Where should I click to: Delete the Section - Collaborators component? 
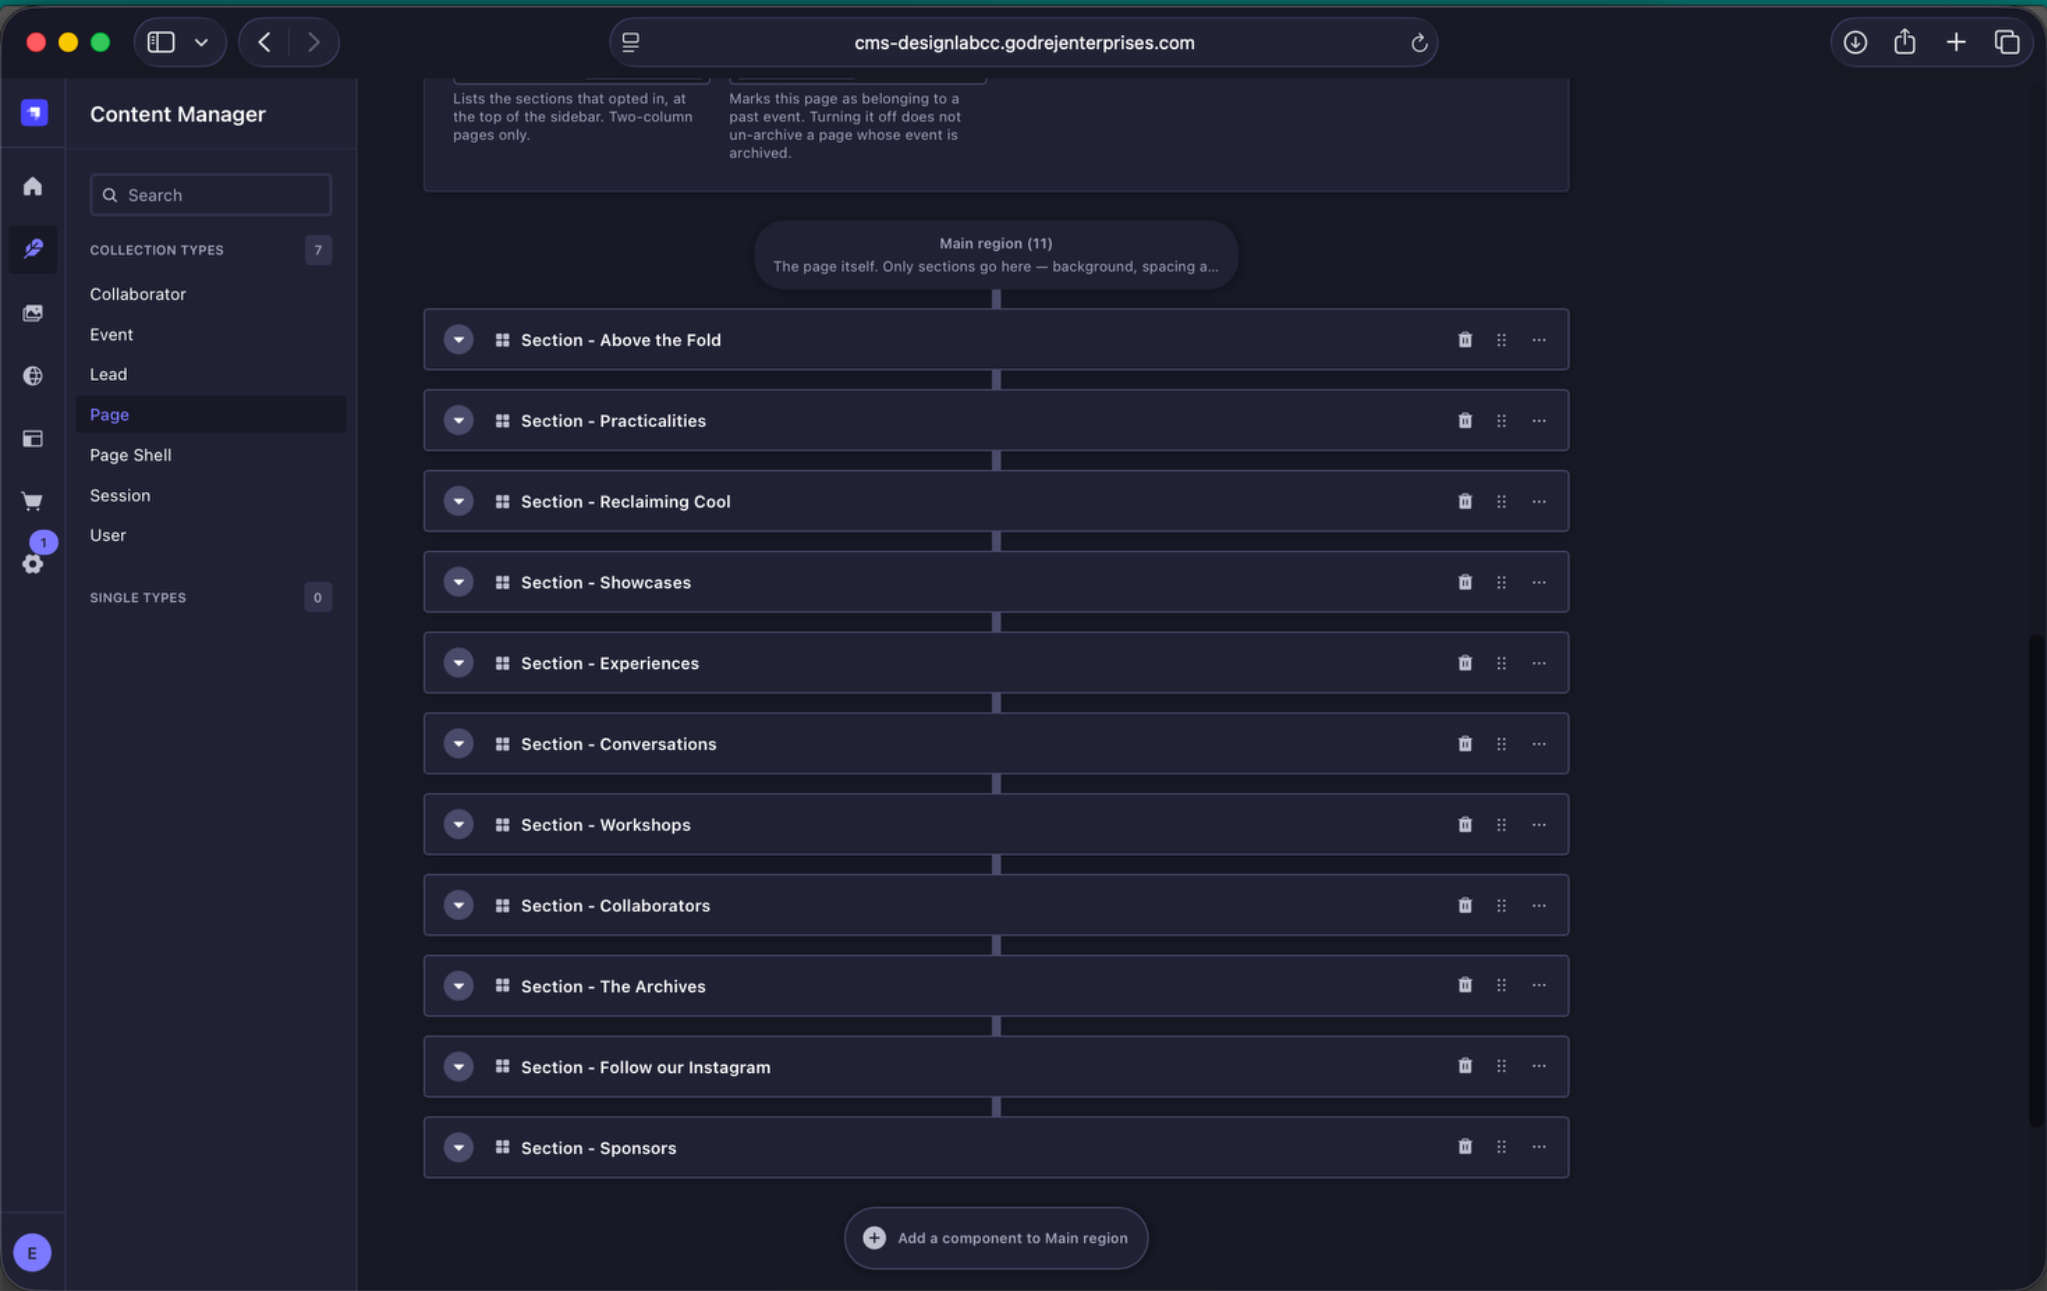1464,905
